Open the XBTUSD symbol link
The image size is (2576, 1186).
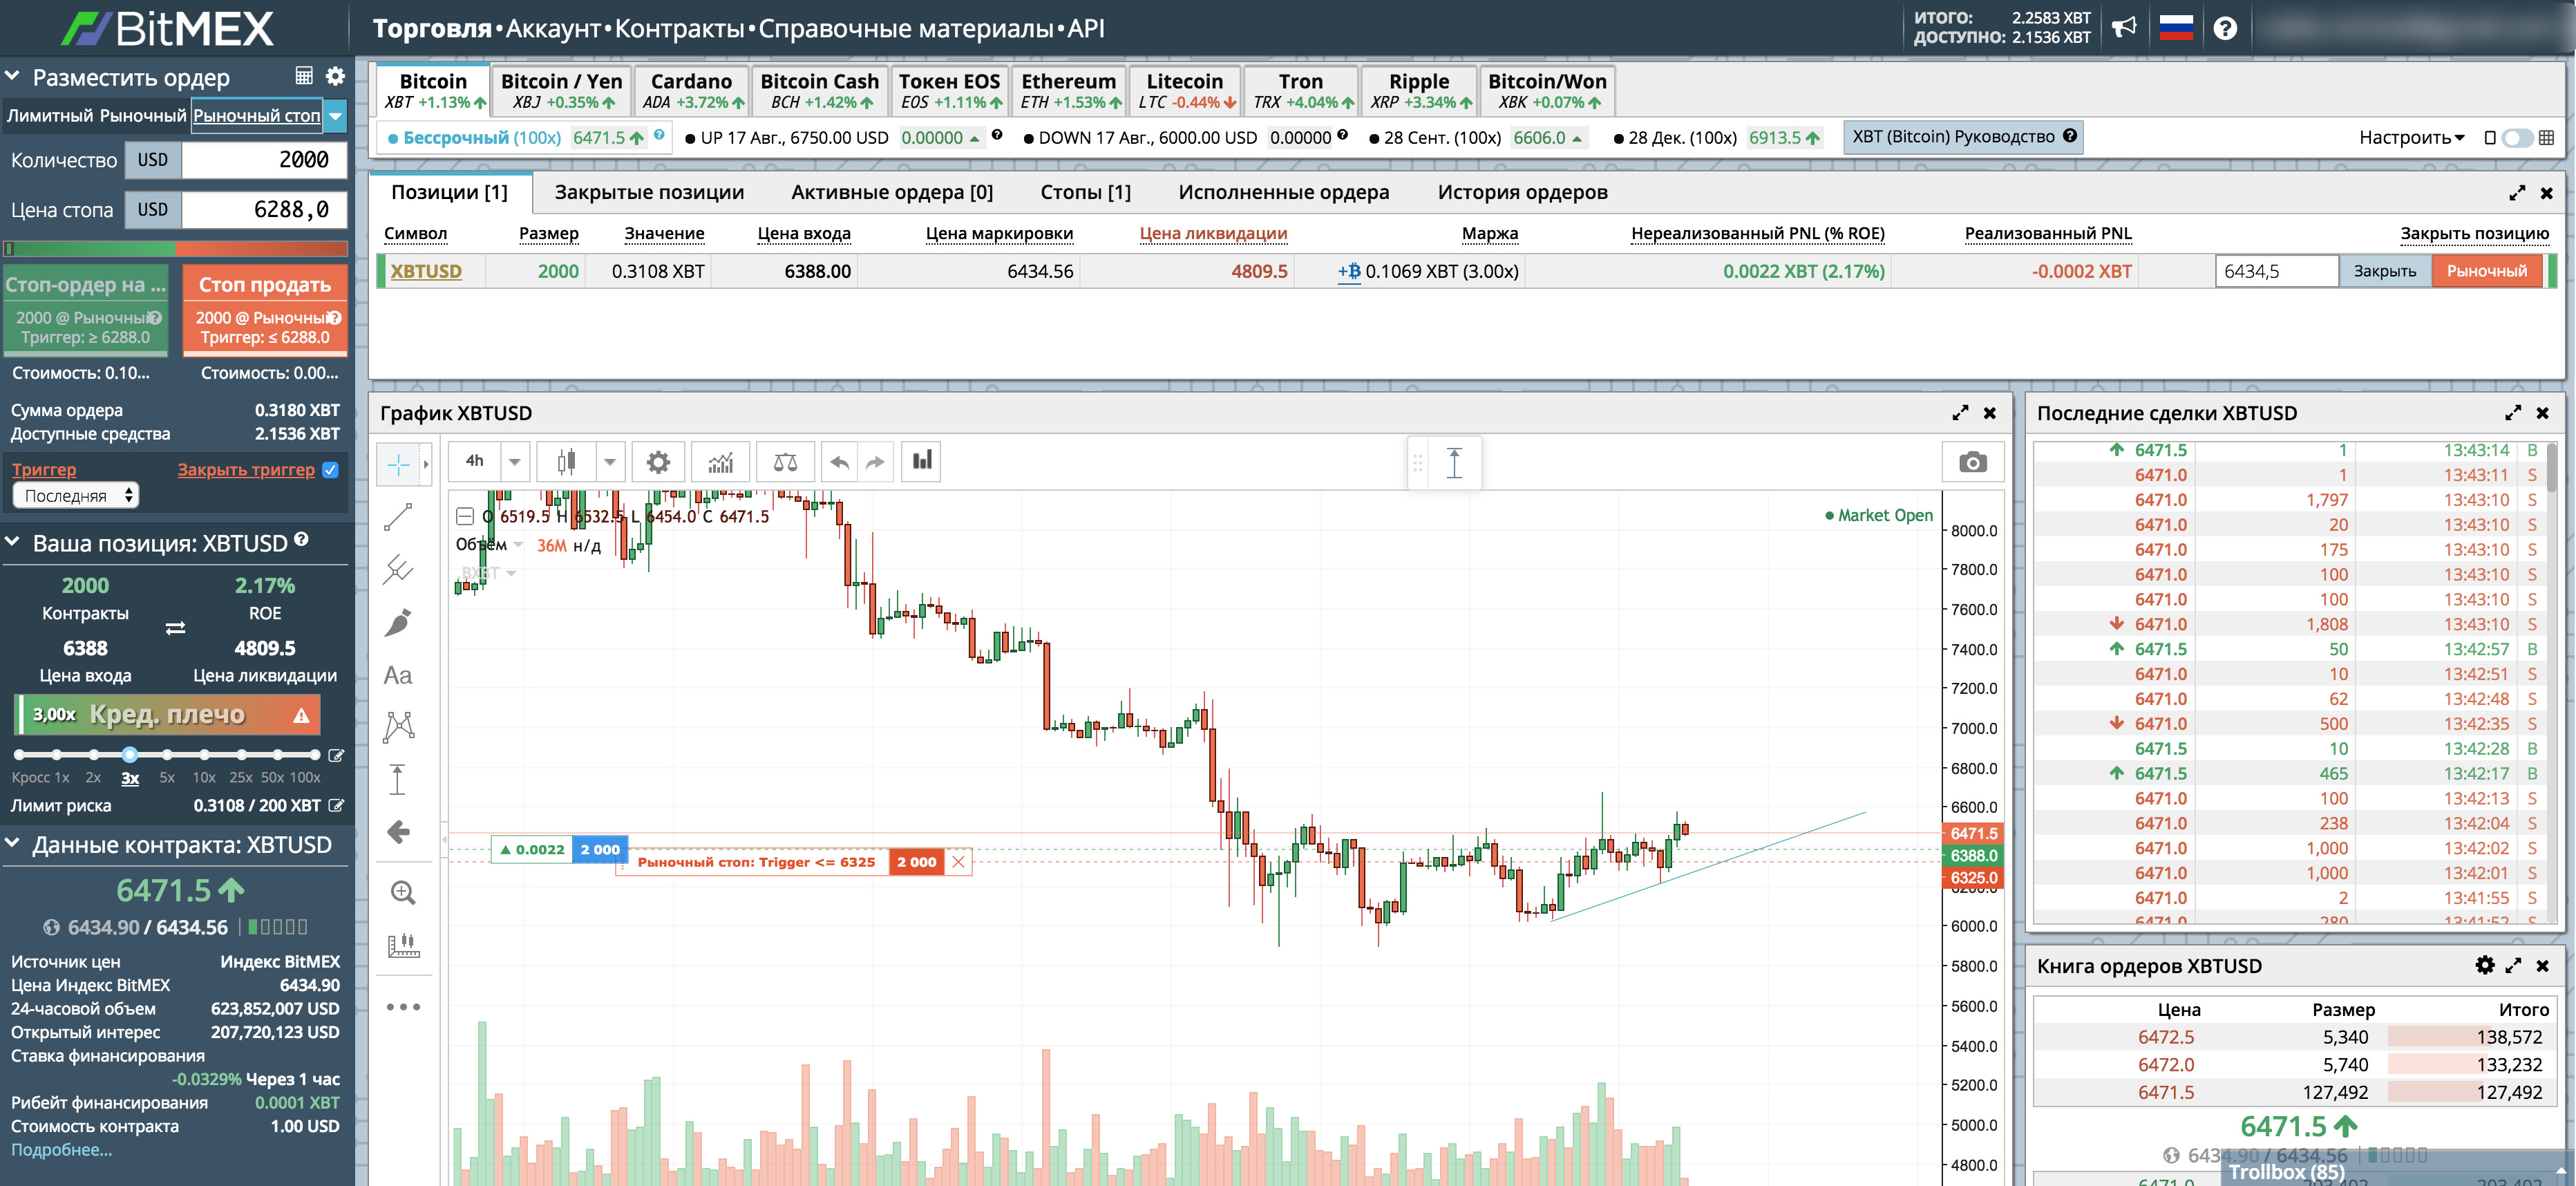[x=426, y=271]
